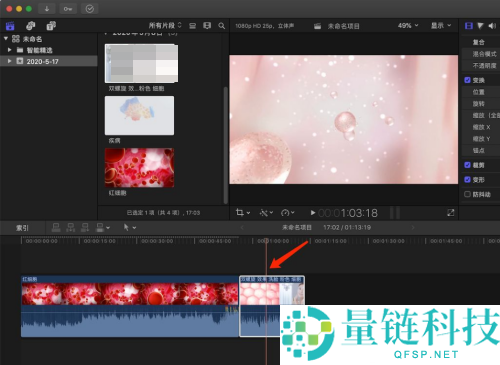Select the 疾病 clip thumbnail
Viewport: 500px width, 365px height.
tap(139, 115)
